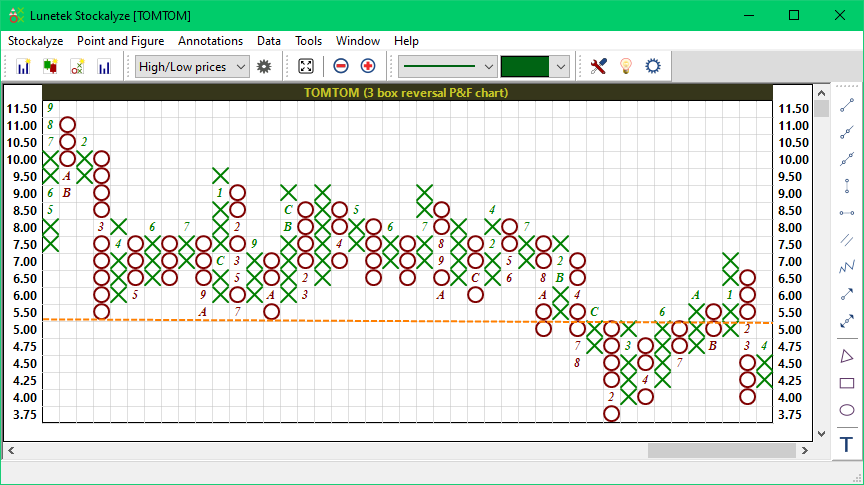Open the Help menu

pyautogui.click(x=406, y=41)
